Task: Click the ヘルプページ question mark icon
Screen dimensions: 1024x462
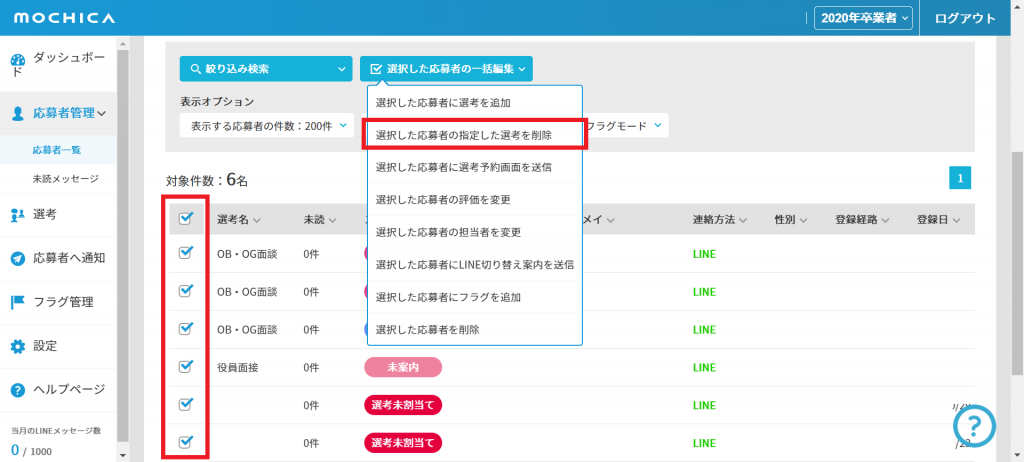Action: (18, 390)
